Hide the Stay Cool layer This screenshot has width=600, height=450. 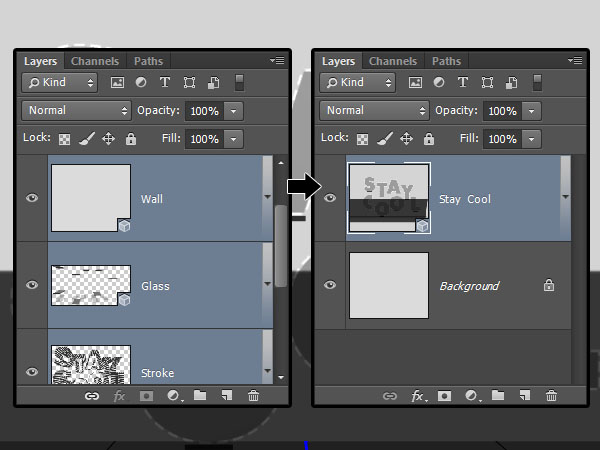[x=330, y=198]
